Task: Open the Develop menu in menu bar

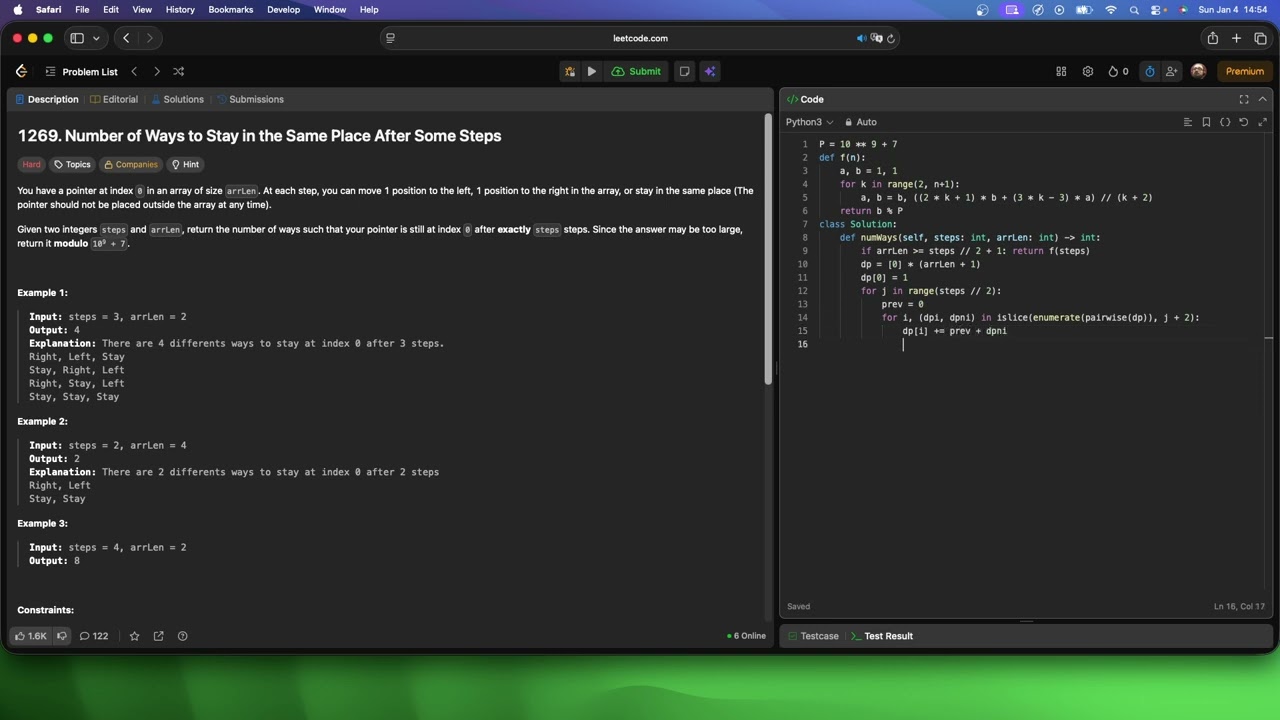Action: 283,10
